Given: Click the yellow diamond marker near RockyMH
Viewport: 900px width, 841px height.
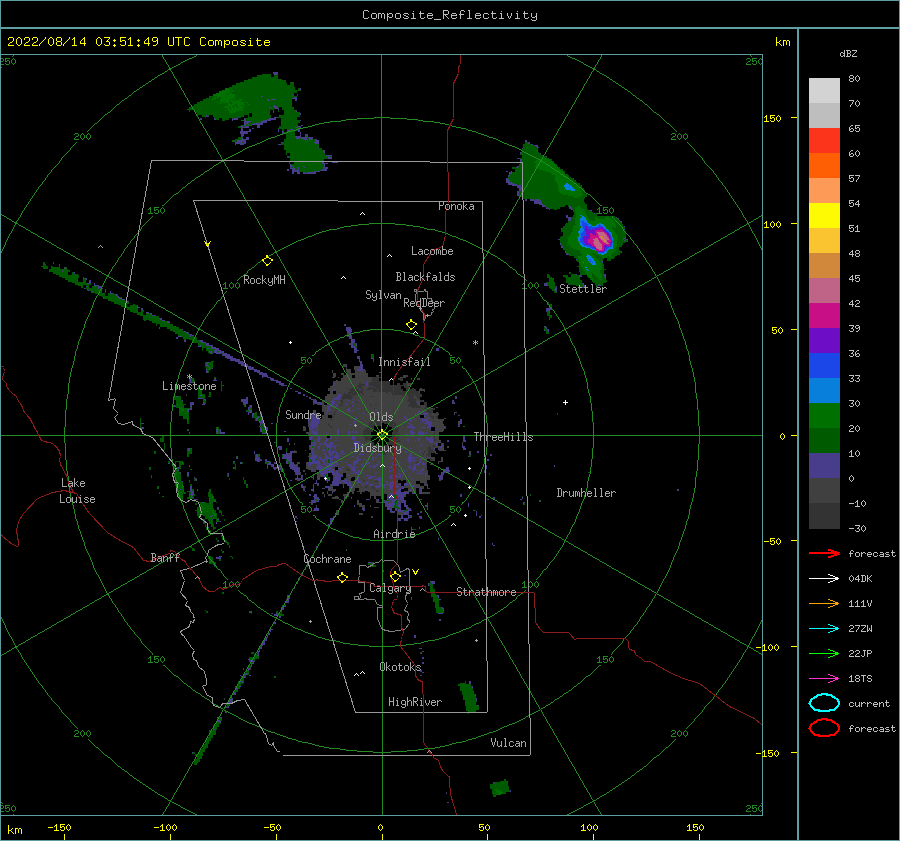Looking at the screenshot, I should pos(267,261).
